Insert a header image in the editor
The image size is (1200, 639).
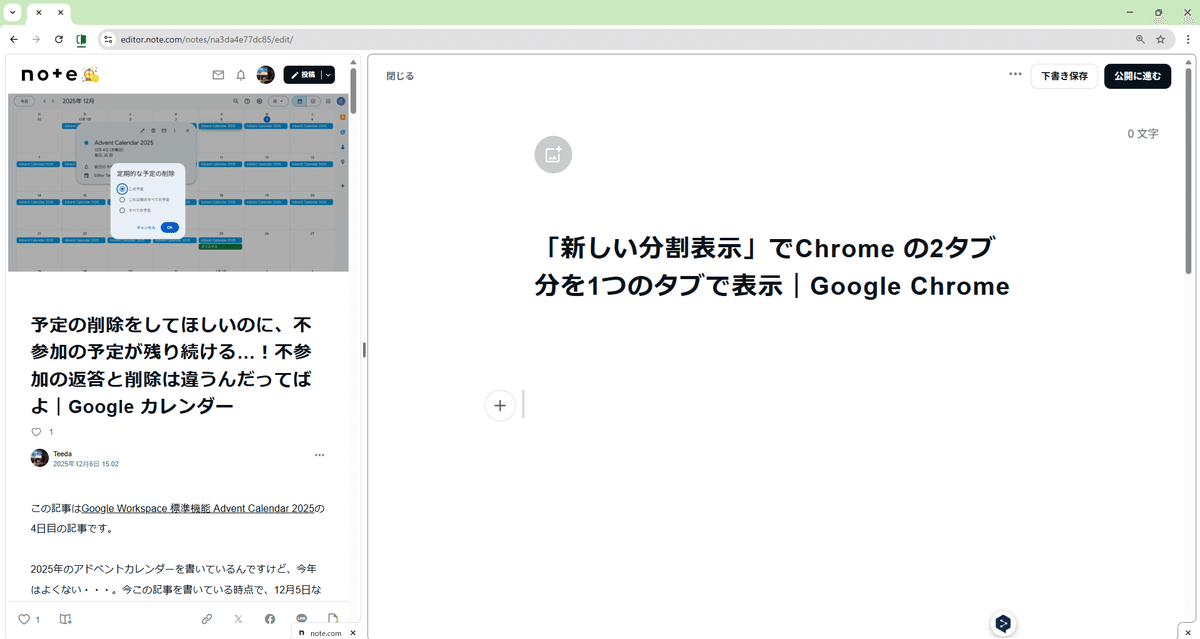(553, 154)
